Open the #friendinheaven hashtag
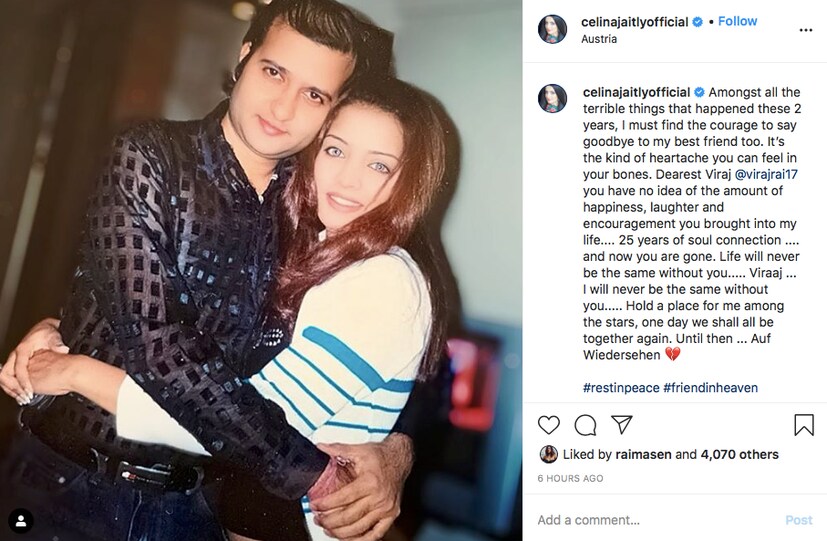827x541 pixels. pos(710,388)
